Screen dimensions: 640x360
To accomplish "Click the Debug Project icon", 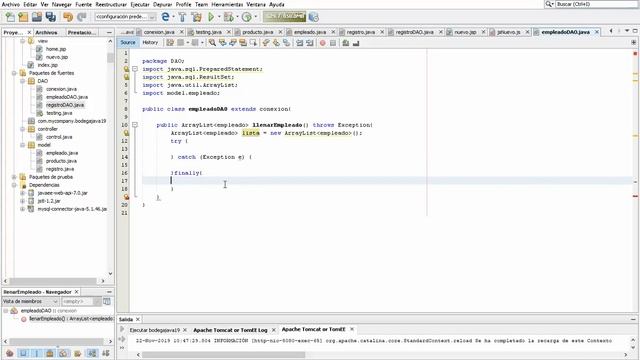I will (x=229, y=17).
